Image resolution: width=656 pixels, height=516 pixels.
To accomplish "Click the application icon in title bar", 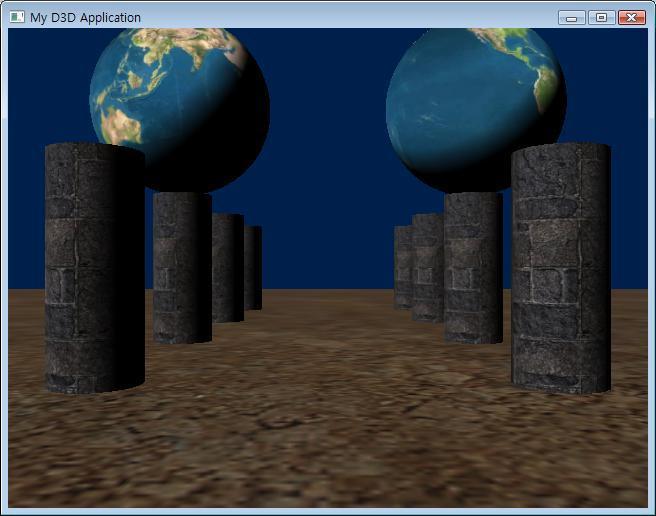I will (17, 17).
